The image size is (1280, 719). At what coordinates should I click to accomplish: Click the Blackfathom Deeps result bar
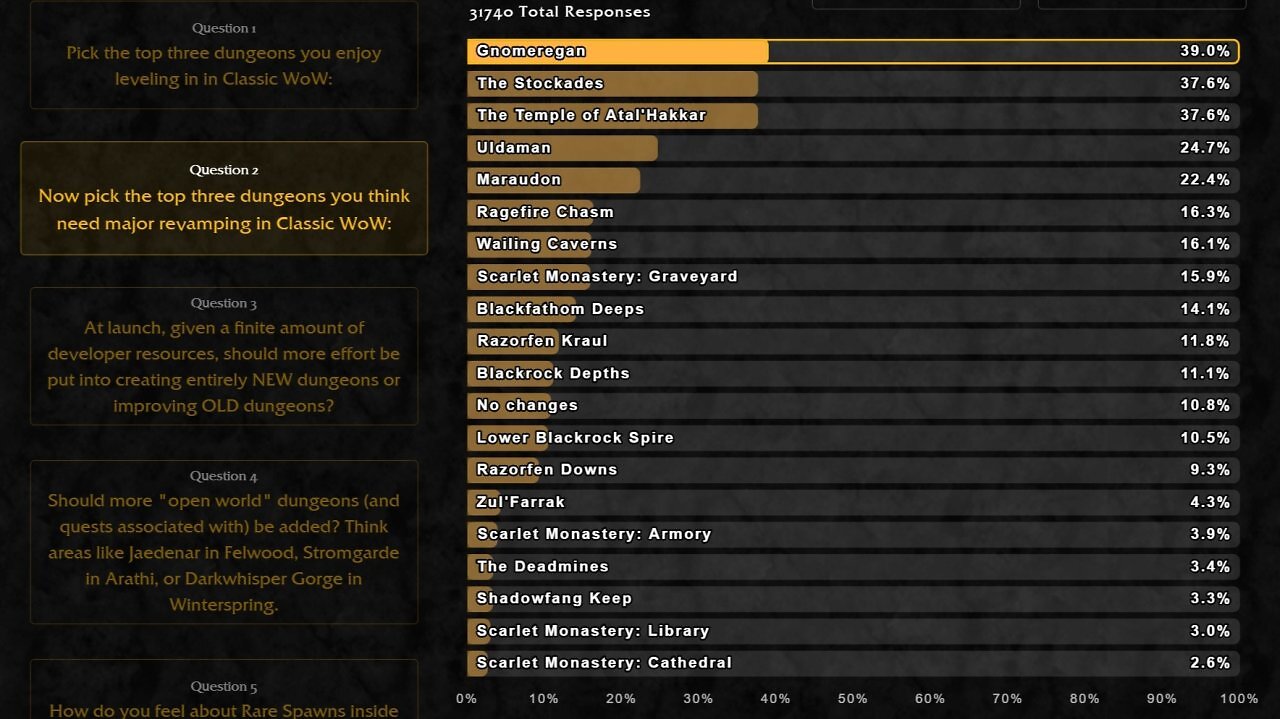tap(853, 309)
